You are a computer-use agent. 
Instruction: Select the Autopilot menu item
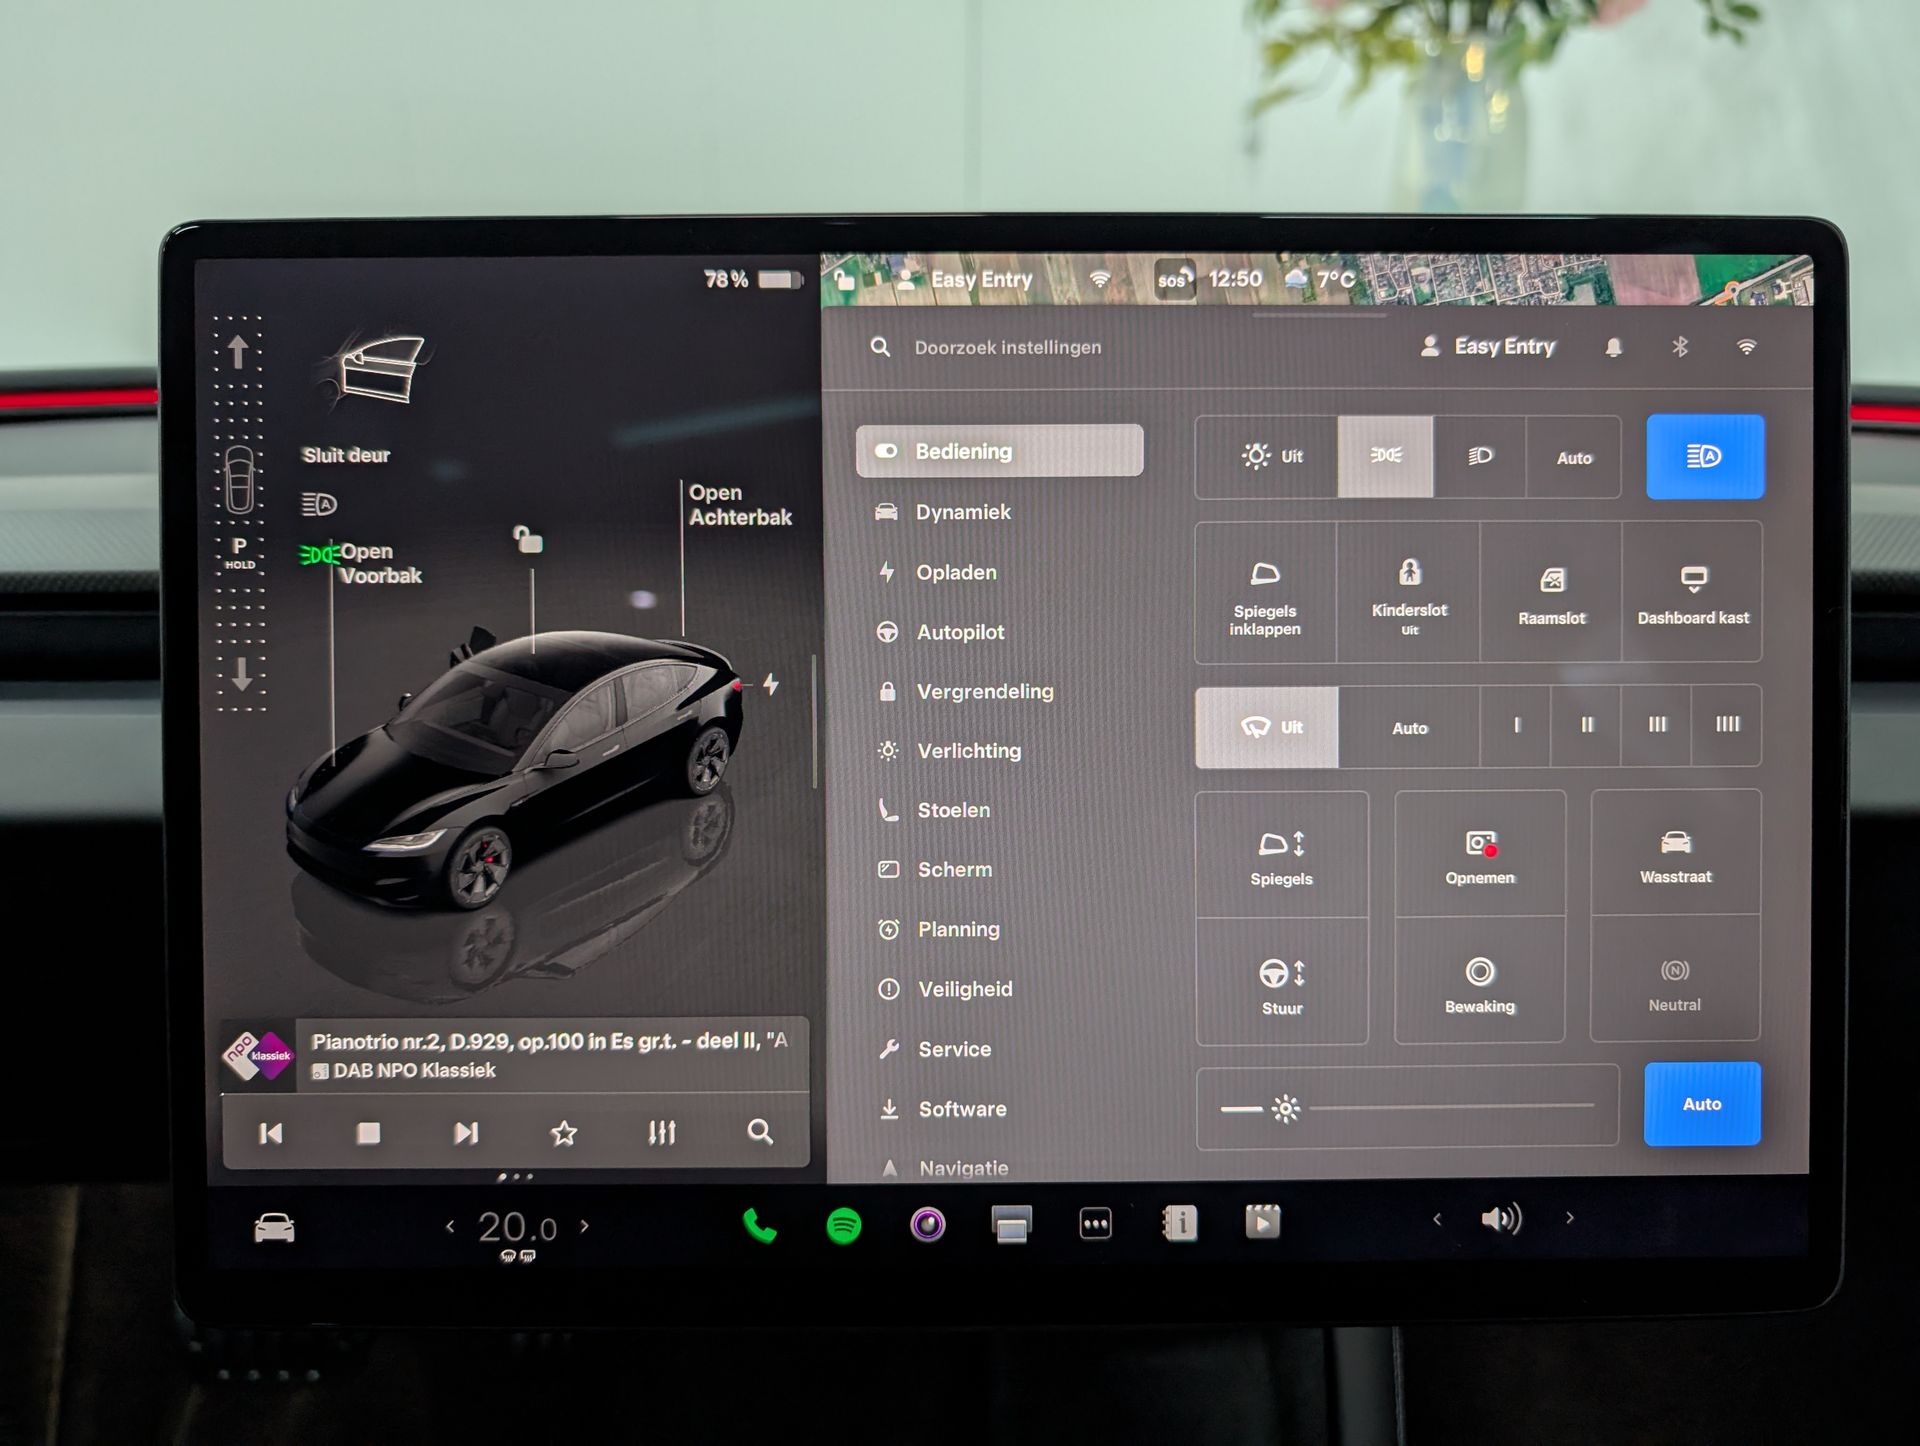coord(959,632)
